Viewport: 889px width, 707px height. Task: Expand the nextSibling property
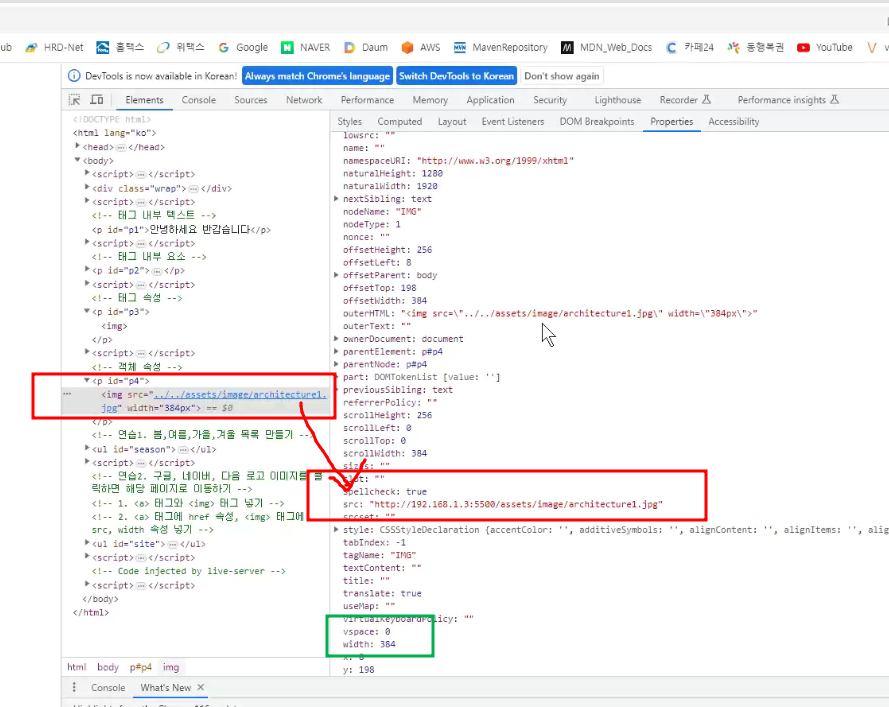click(x=336, y=198)
